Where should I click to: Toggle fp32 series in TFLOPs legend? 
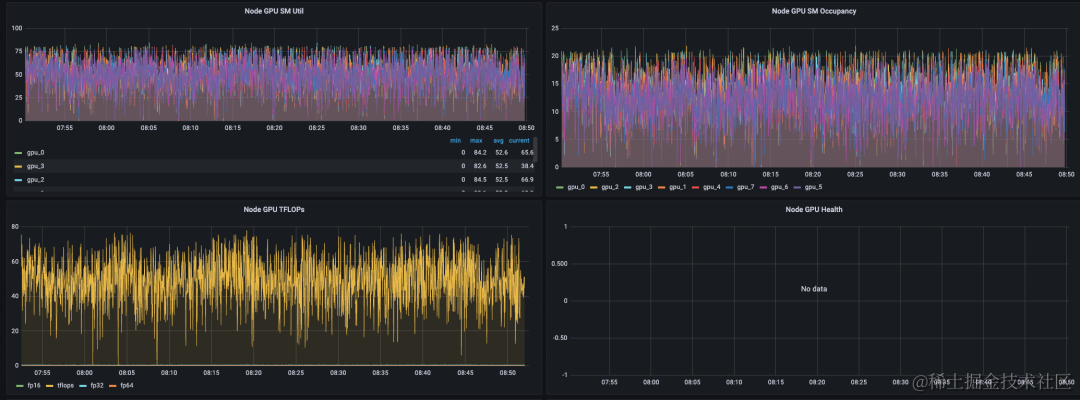(98, 386)
